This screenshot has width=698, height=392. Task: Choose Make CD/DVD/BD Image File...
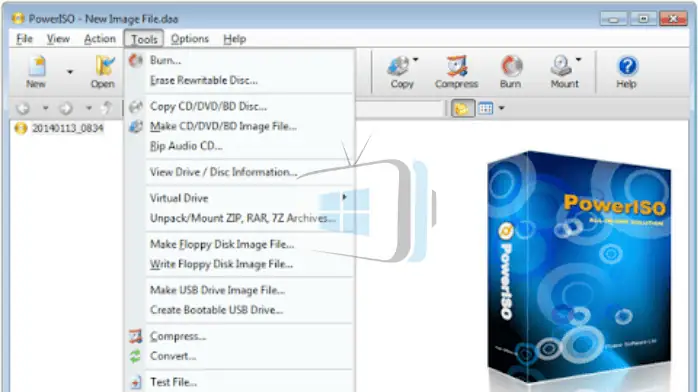[x=240, y=126]
